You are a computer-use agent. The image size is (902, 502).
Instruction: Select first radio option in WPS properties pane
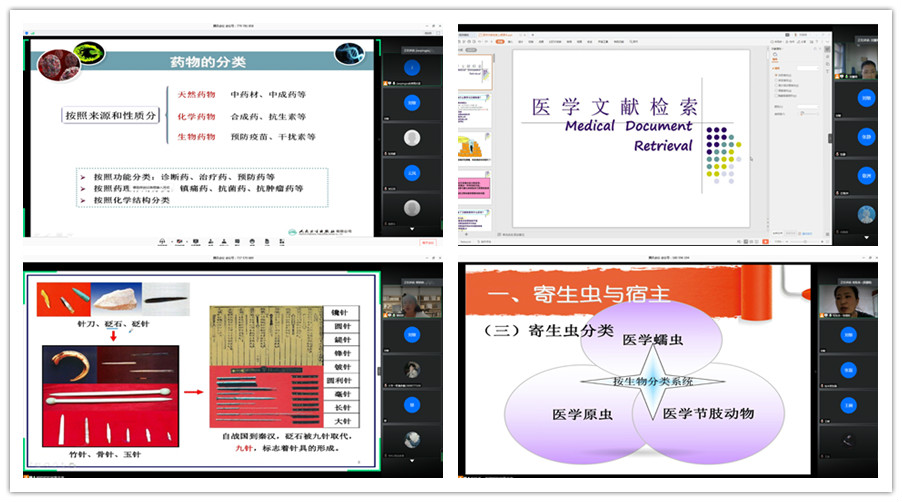[x=778, y=74]
